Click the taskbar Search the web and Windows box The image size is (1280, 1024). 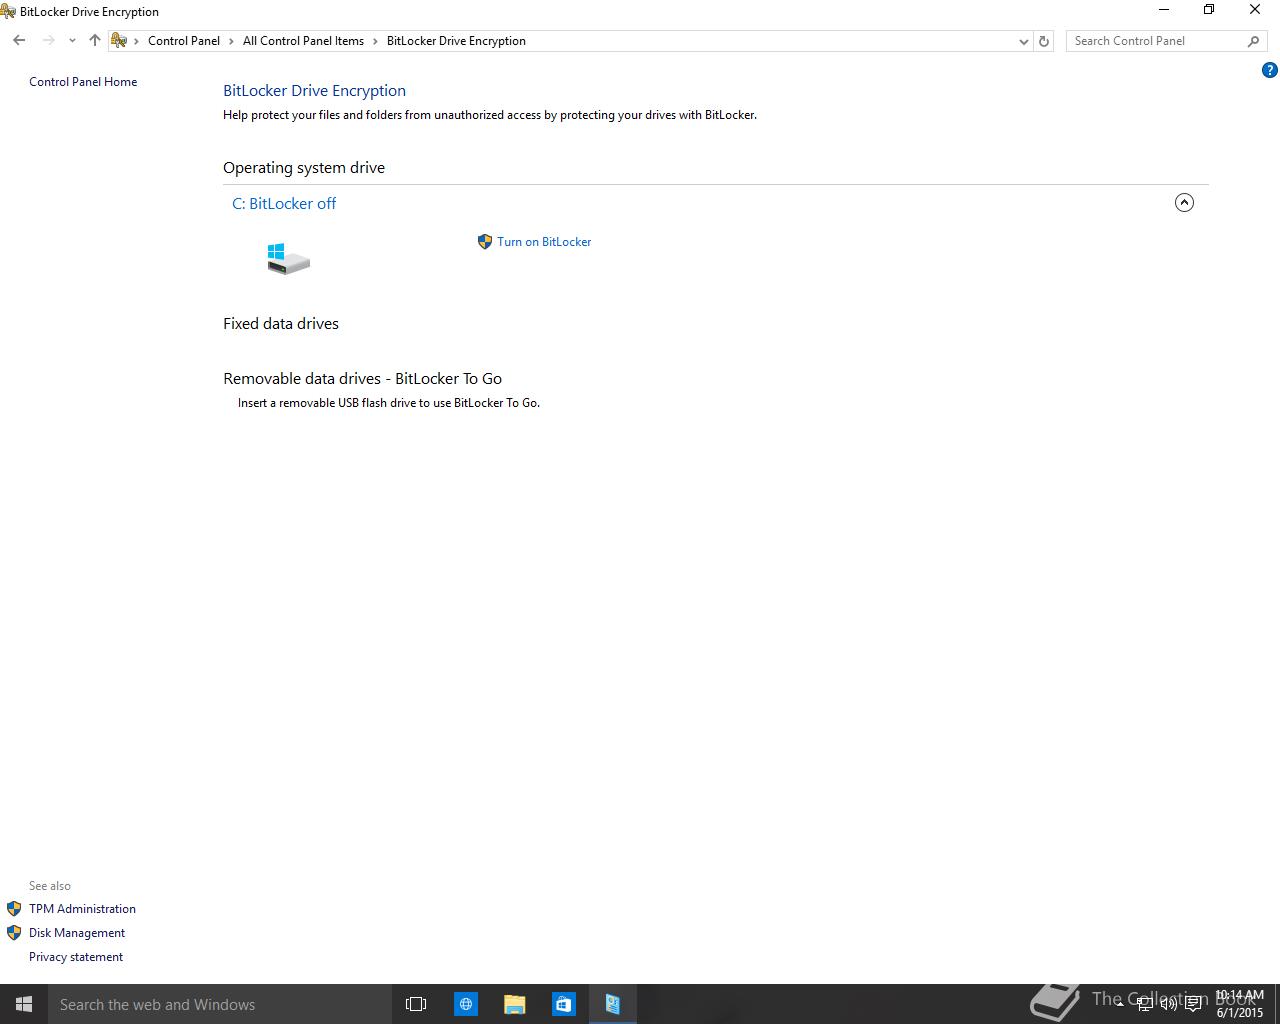[x=220, y=1004]
